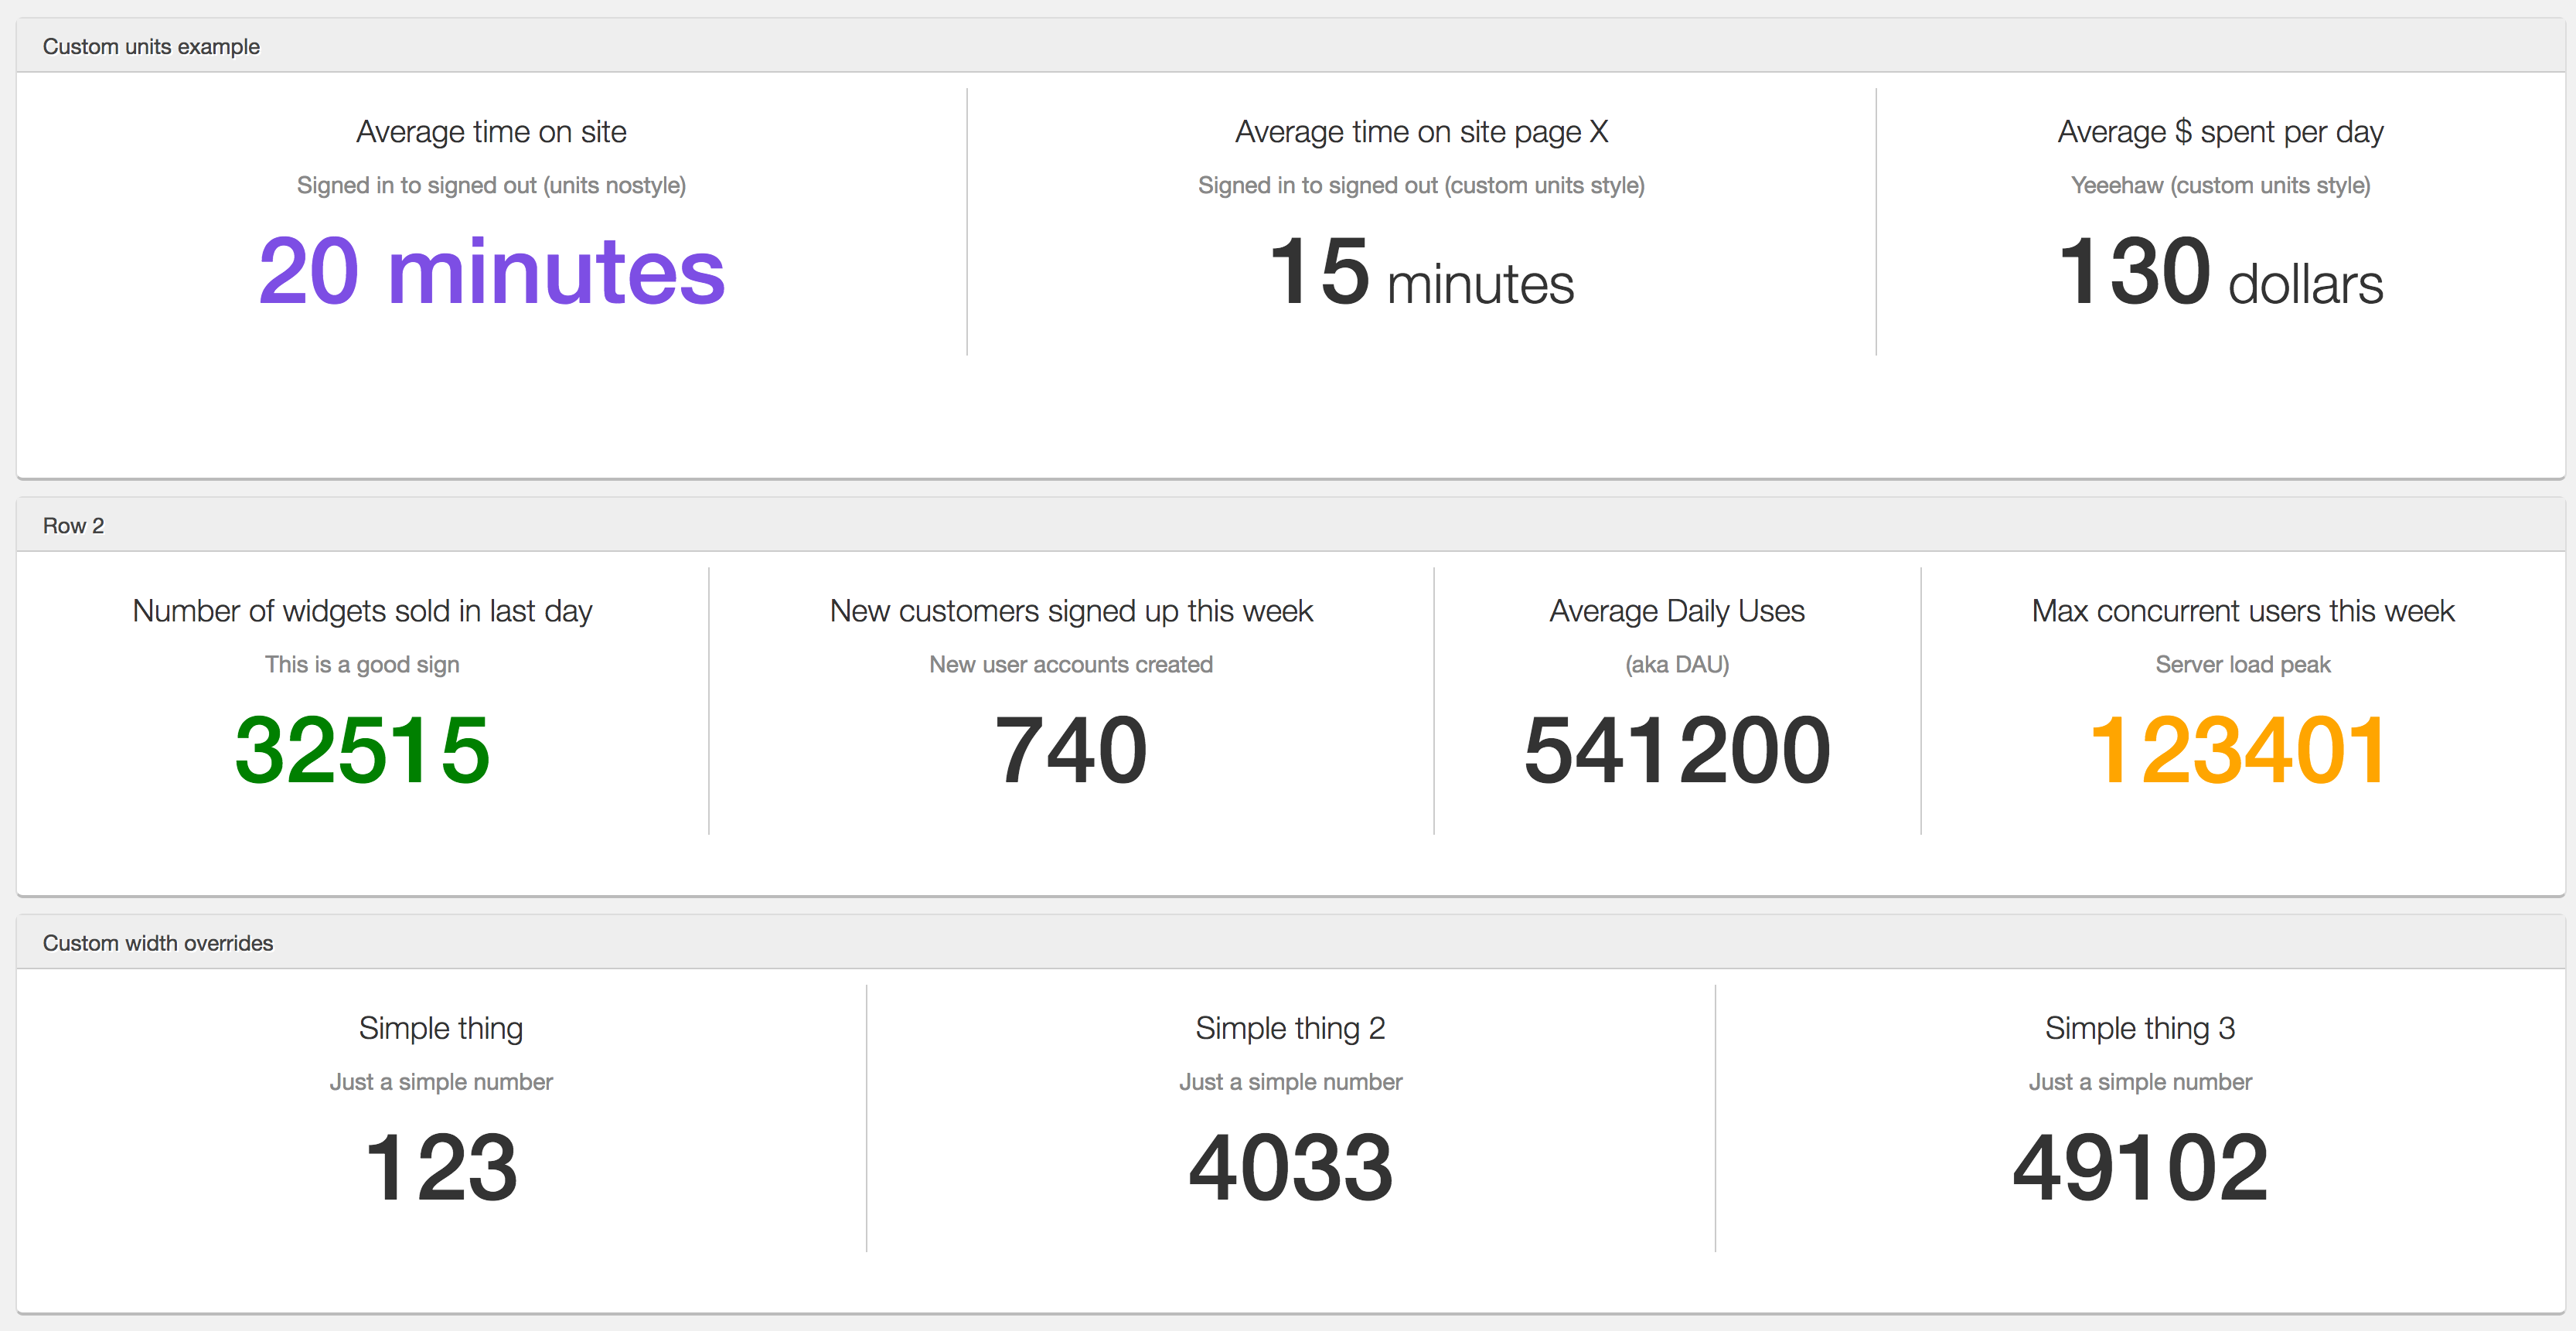The image size is (2576, 1331).
Task: Click the Custom units example header
Action: [1290, 46]
